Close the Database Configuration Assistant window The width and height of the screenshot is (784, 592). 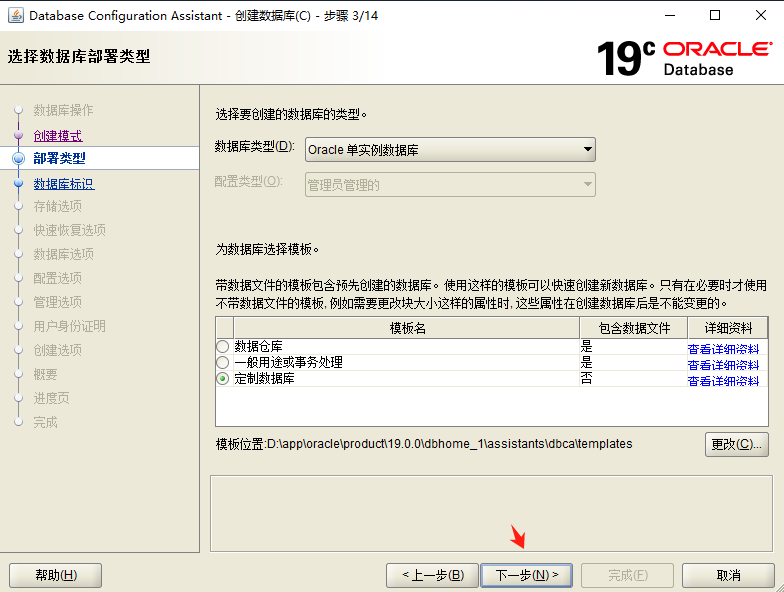point(760,16)
